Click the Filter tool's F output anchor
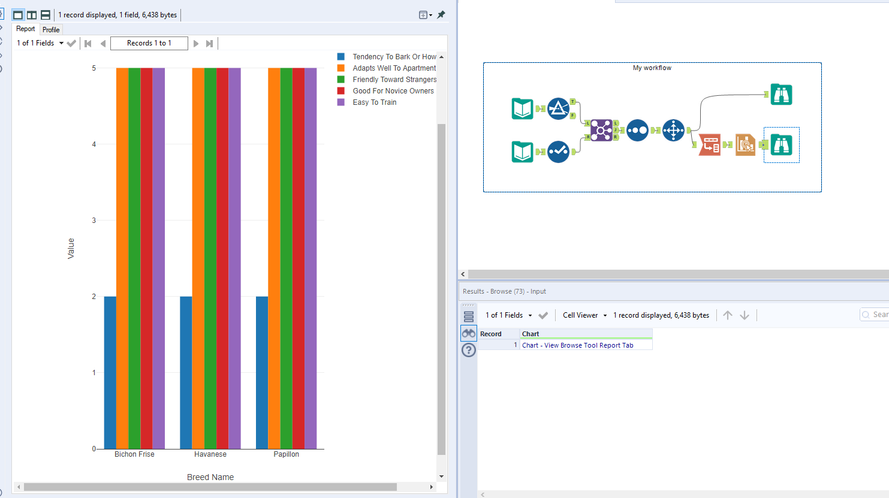 point(573,115)
